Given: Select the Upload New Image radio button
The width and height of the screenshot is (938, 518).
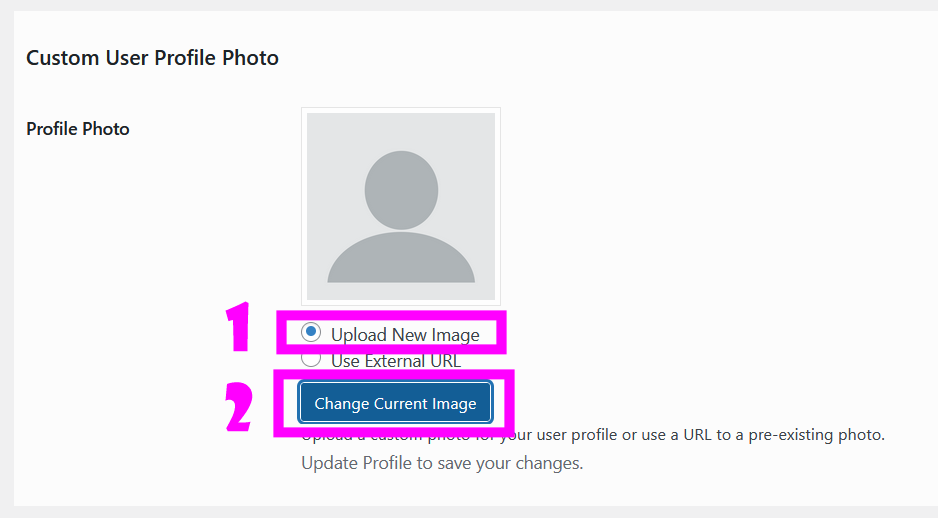Looking at the screenshot, I should [x=311, y=333].
